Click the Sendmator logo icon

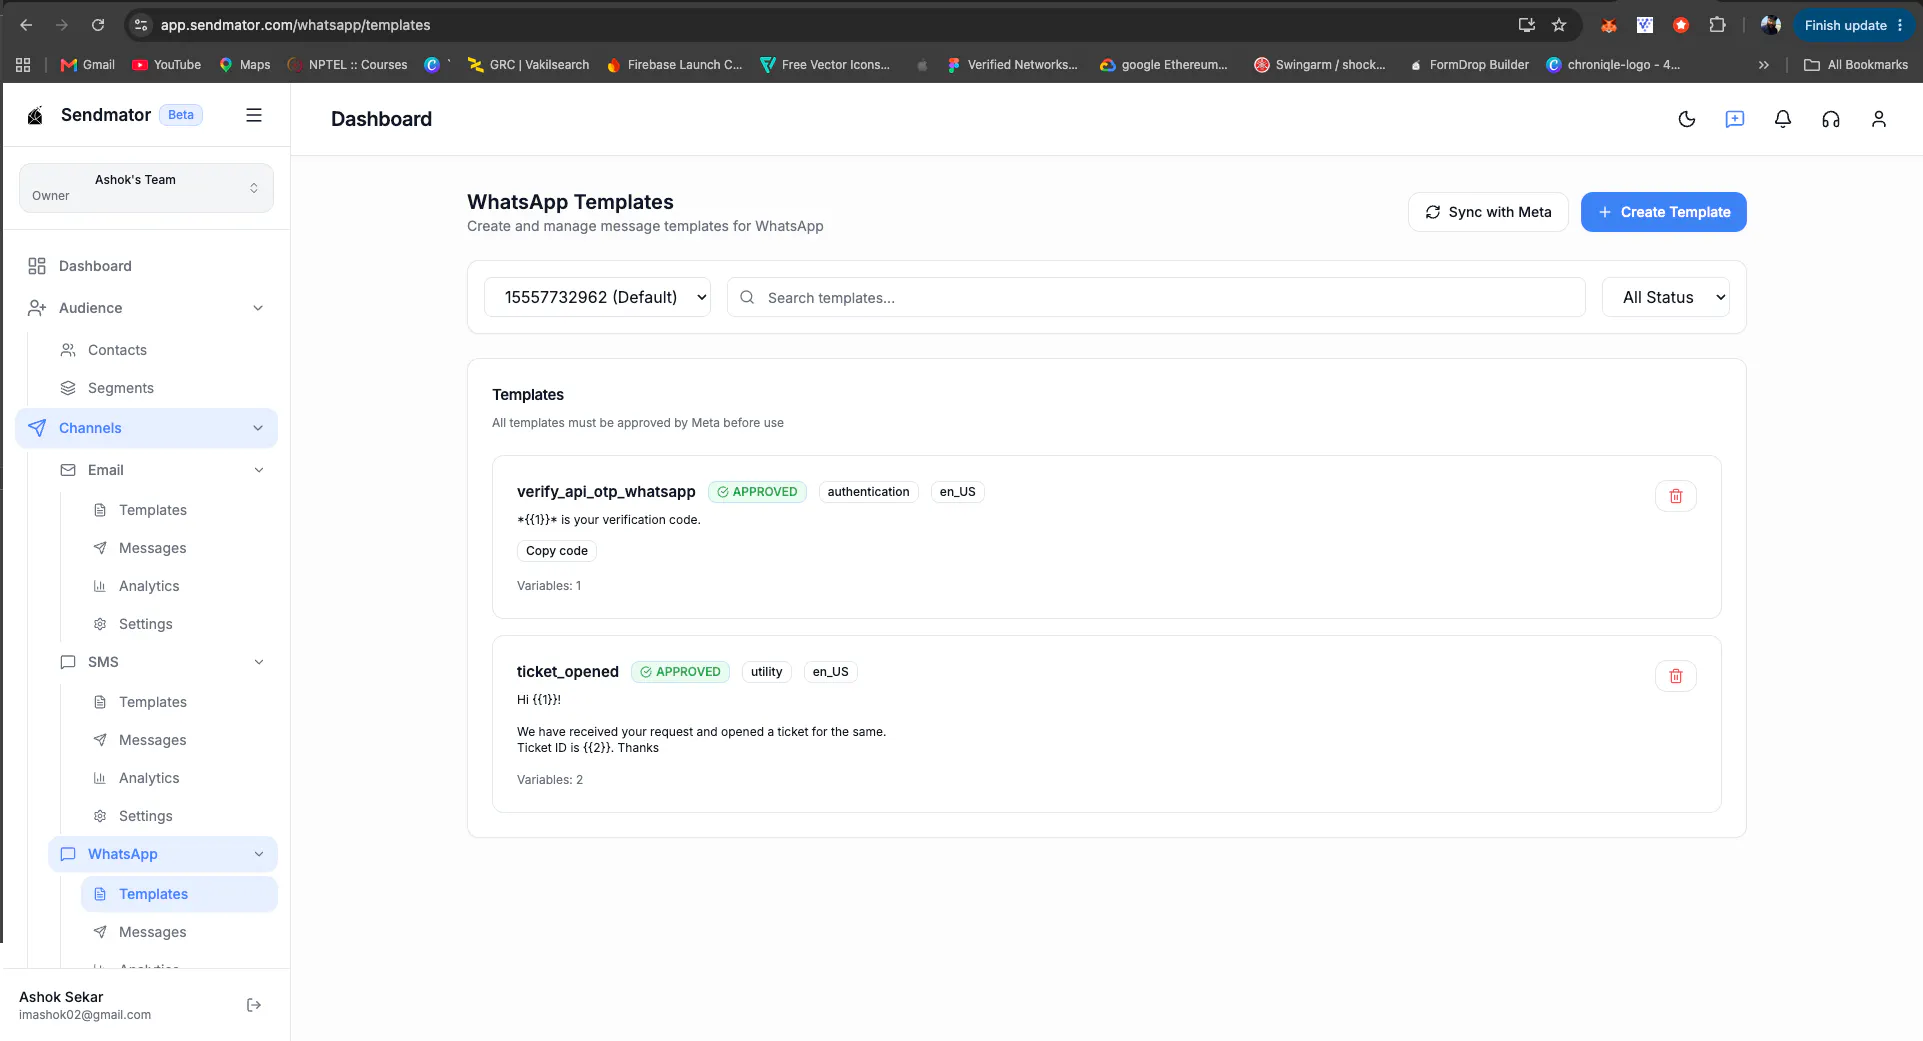coord(35,115)
